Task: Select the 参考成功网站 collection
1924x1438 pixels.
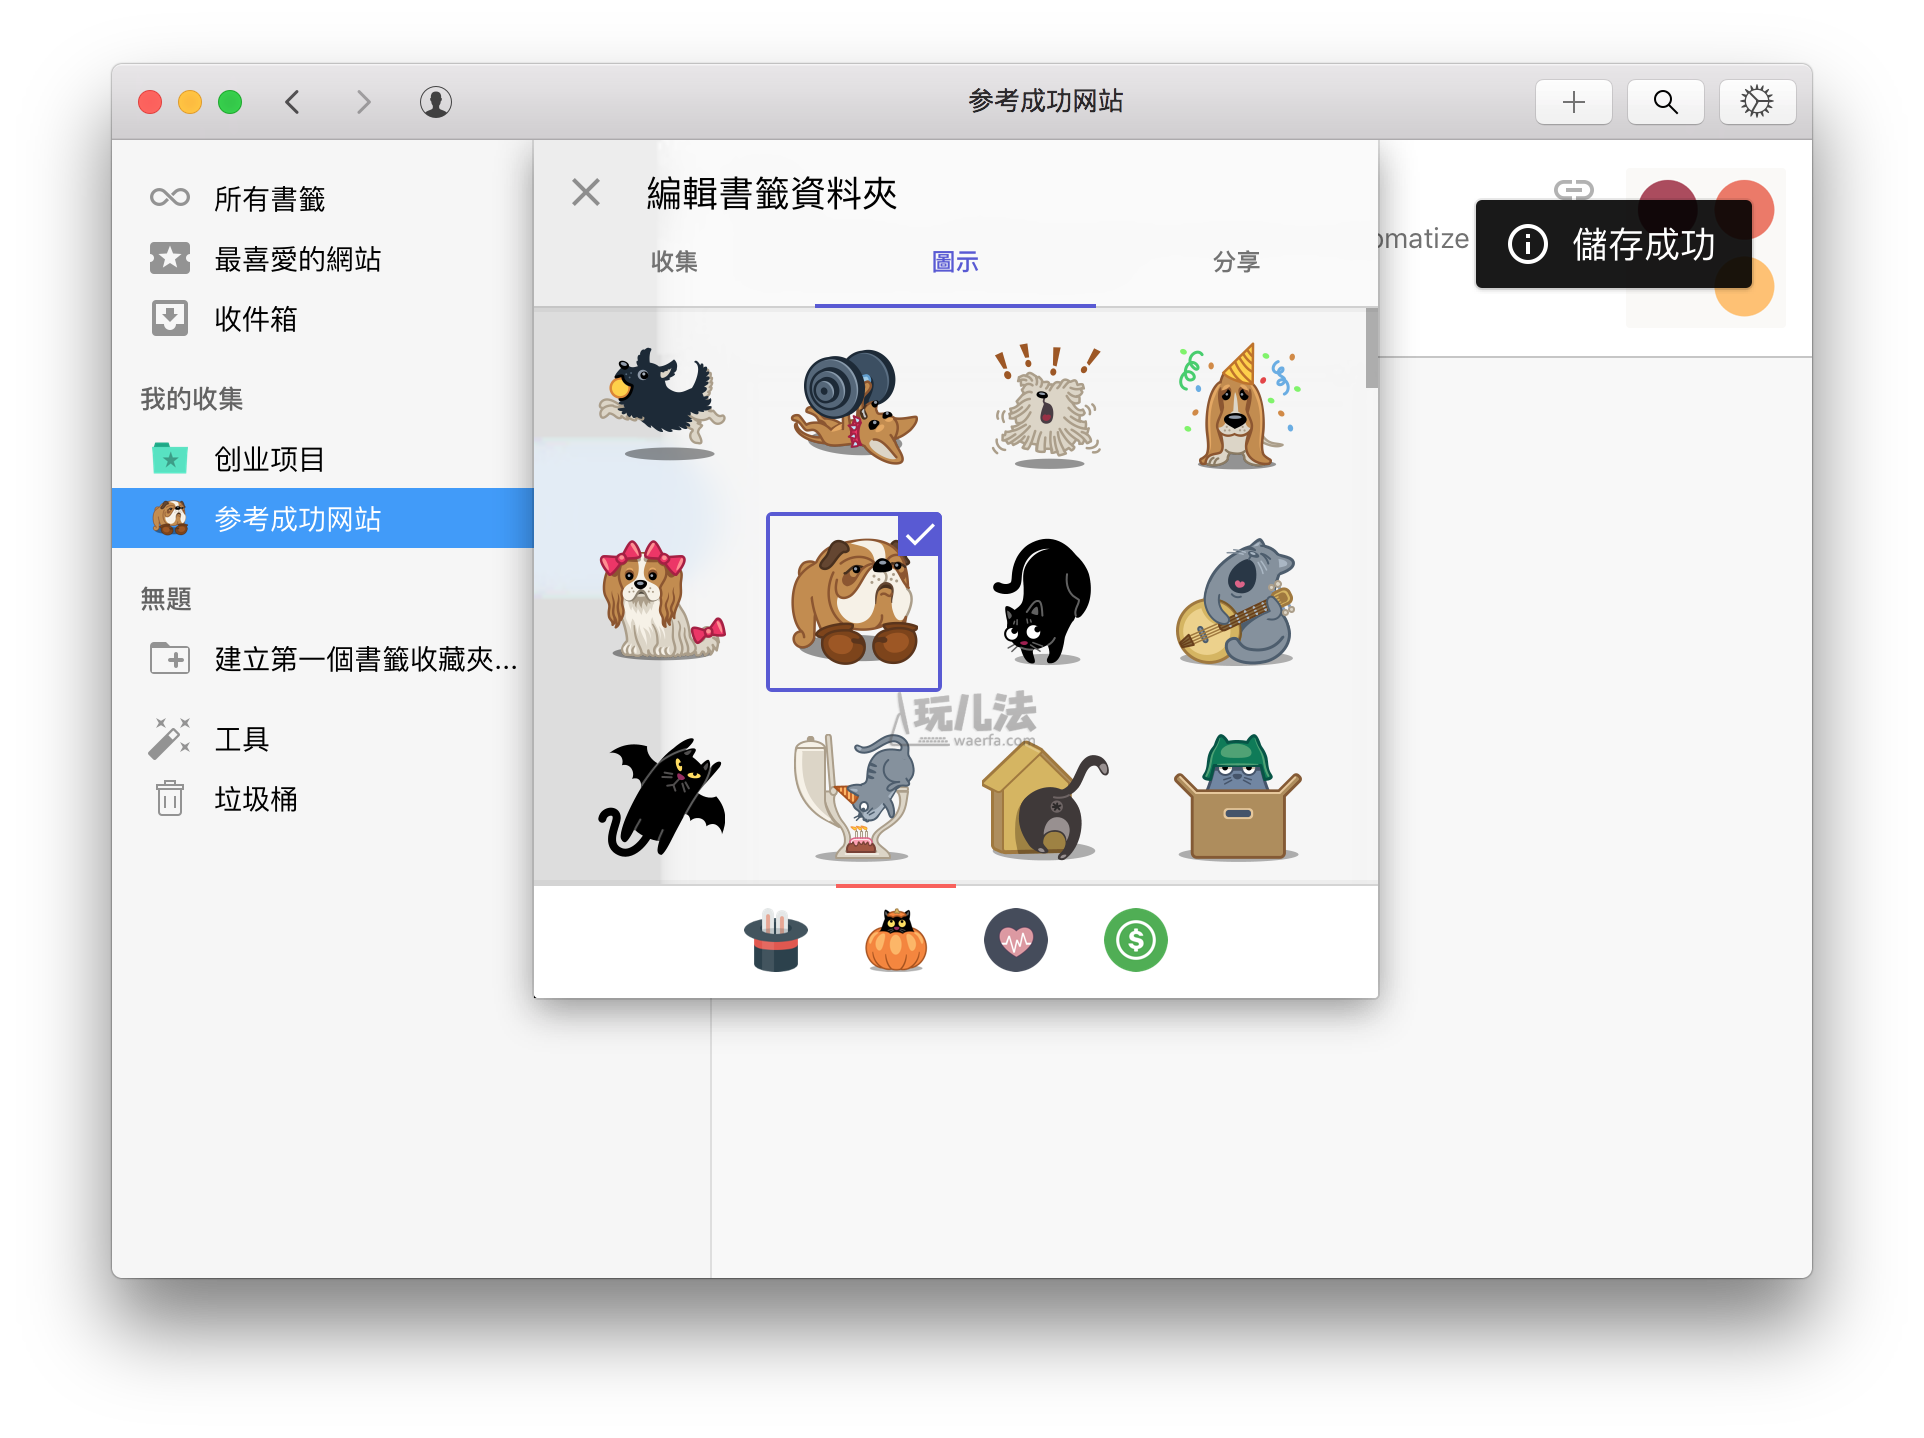Action: point(323,518)
